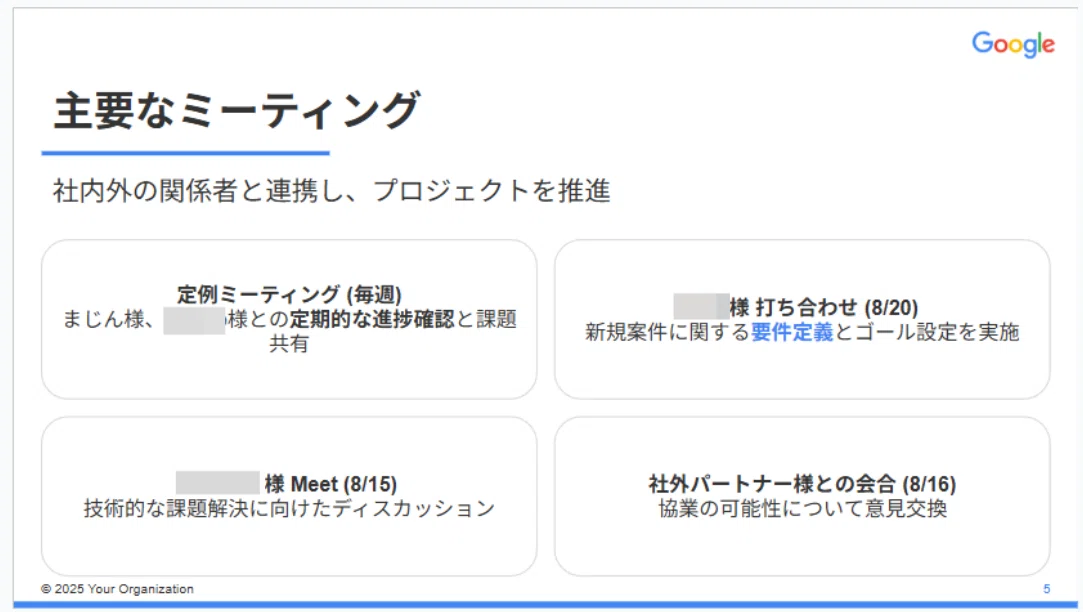Click the 共有 text in the weekly card
The width and height of the screenshot is (1083, 612).
(x=289, y=343)
